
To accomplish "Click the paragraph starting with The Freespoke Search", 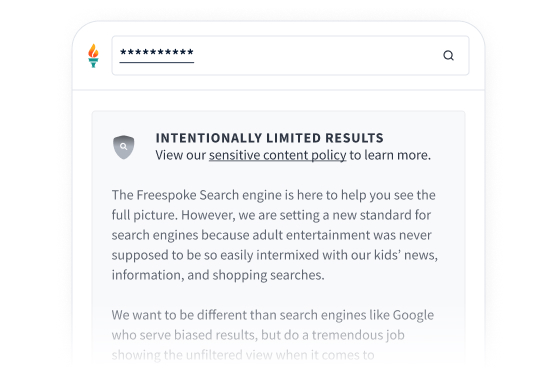I will point(275,235).
